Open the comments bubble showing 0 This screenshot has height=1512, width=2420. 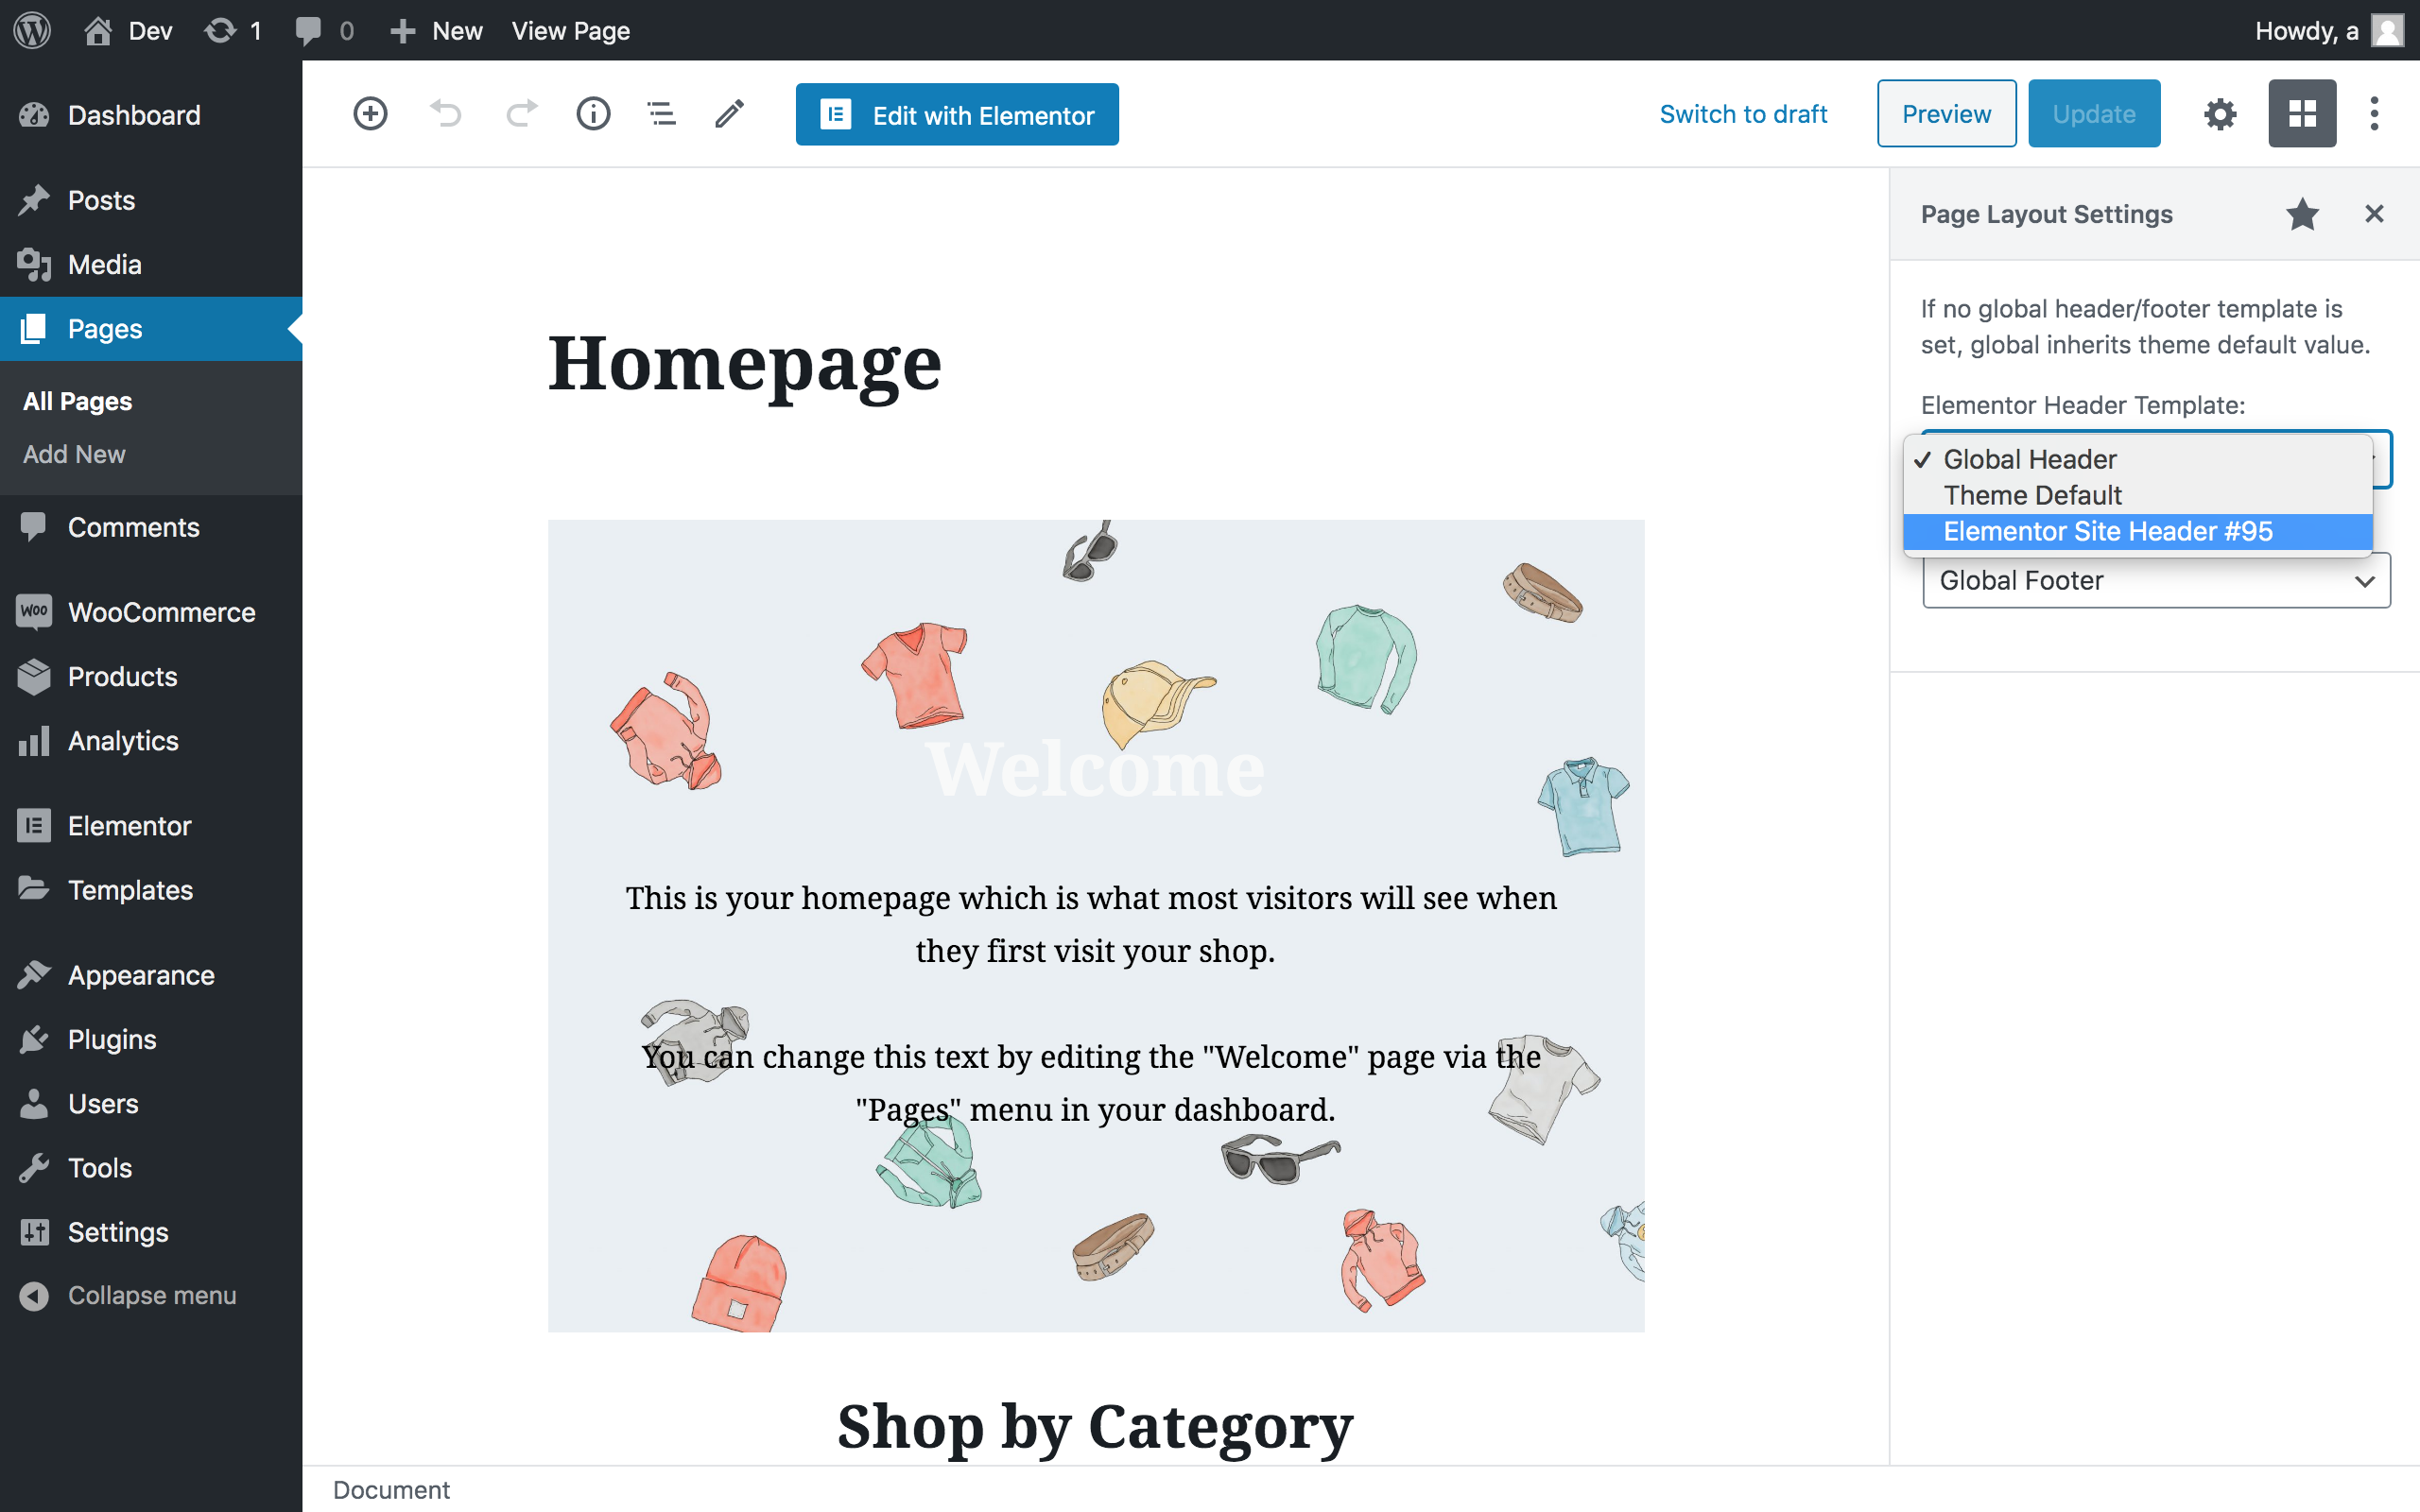pyautogui.click(x=324, y=30)
